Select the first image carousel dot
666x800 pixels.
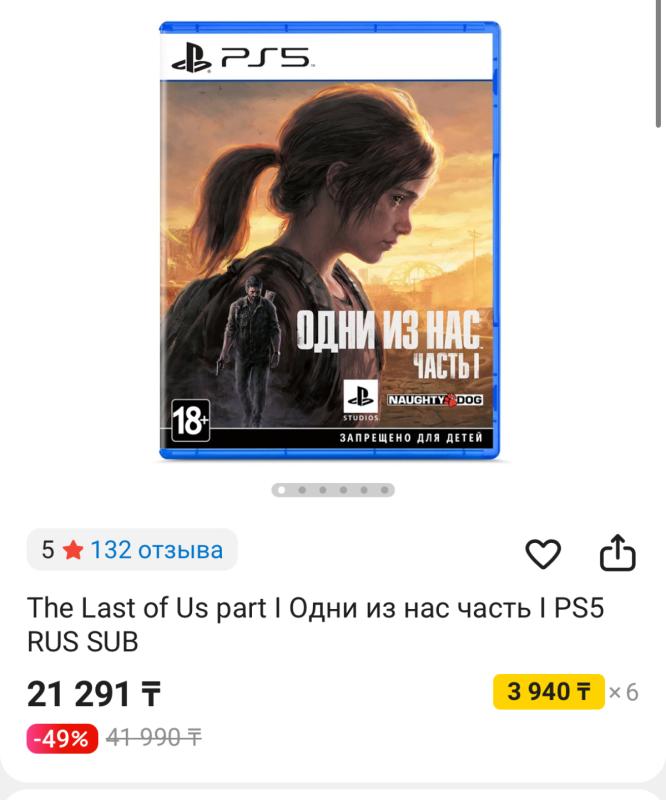click(281, 490)
